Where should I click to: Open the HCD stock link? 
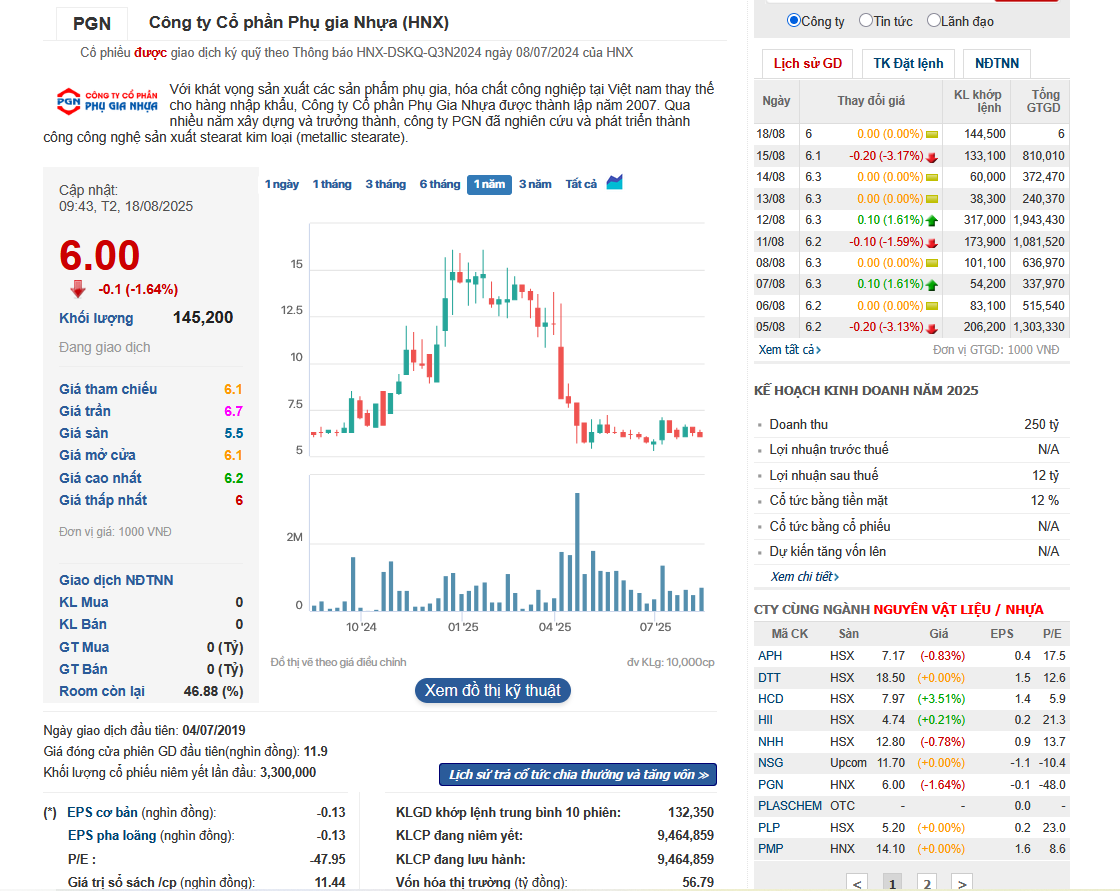771,699
